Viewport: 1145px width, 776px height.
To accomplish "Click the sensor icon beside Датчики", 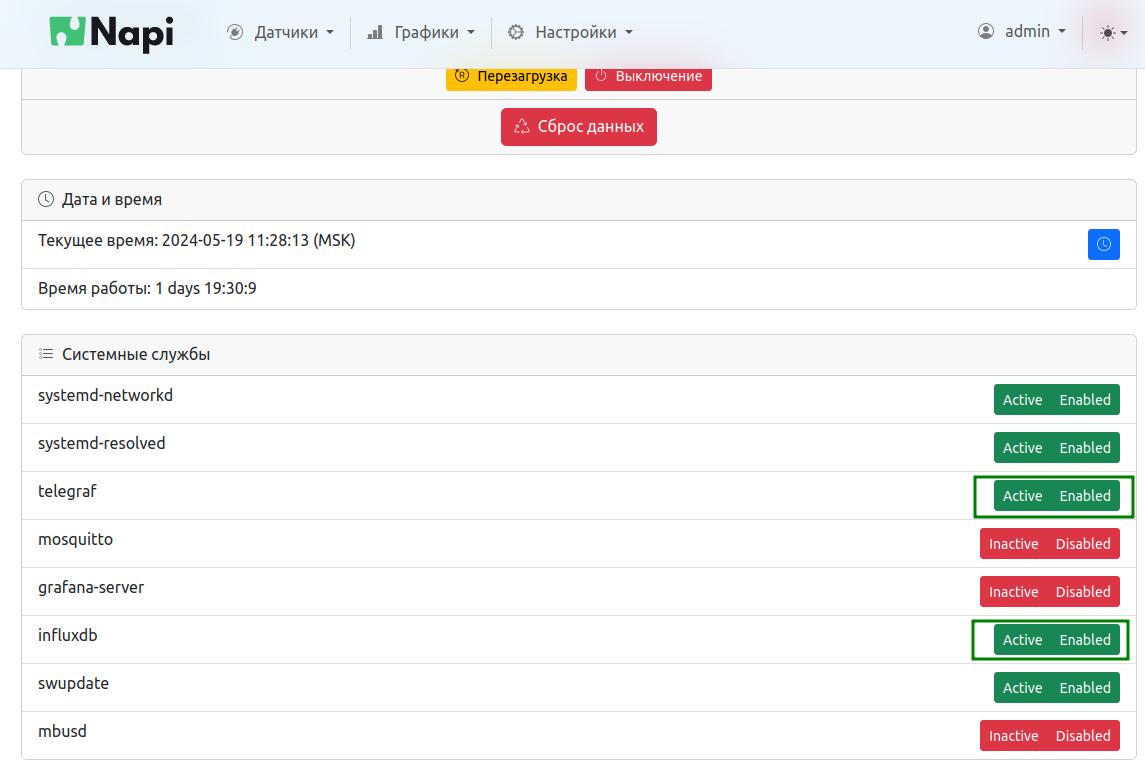I will click(x=235, y=32).
